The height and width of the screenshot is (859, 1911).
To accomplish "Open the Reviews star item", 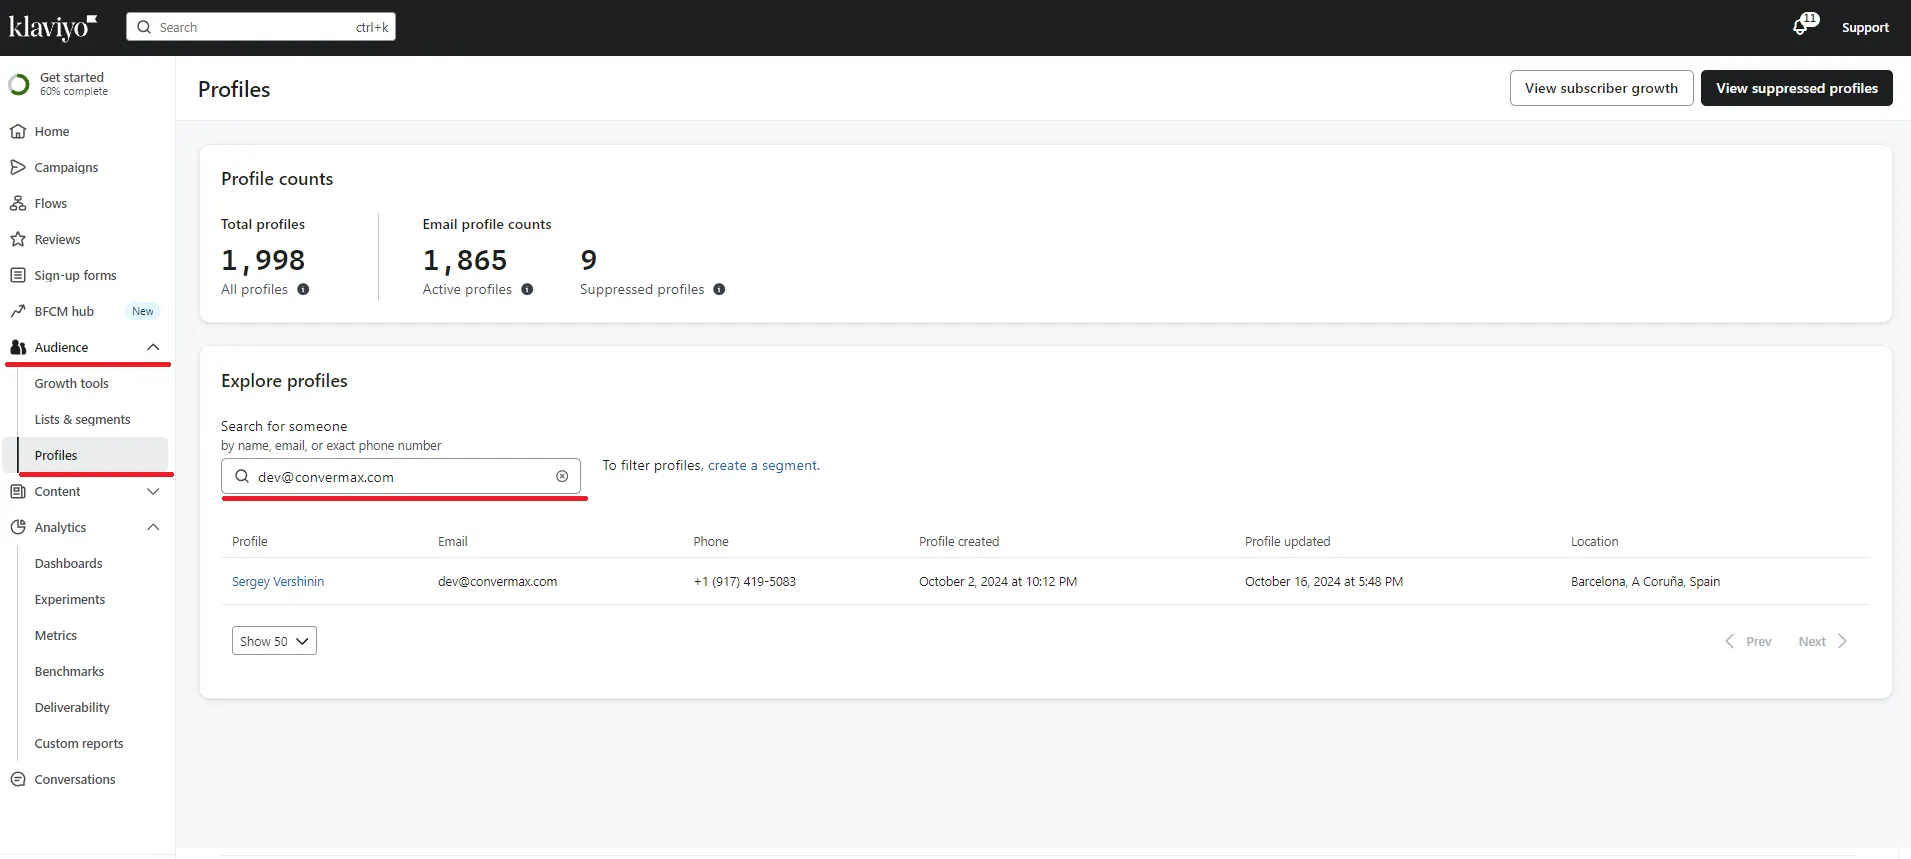I will (57, 240).
